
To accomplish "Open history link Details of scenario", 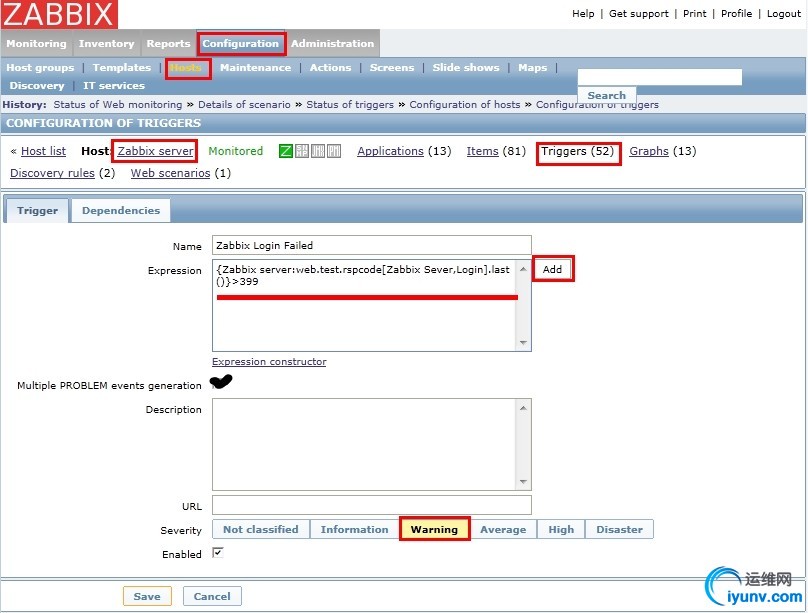I will click(244, 105).
